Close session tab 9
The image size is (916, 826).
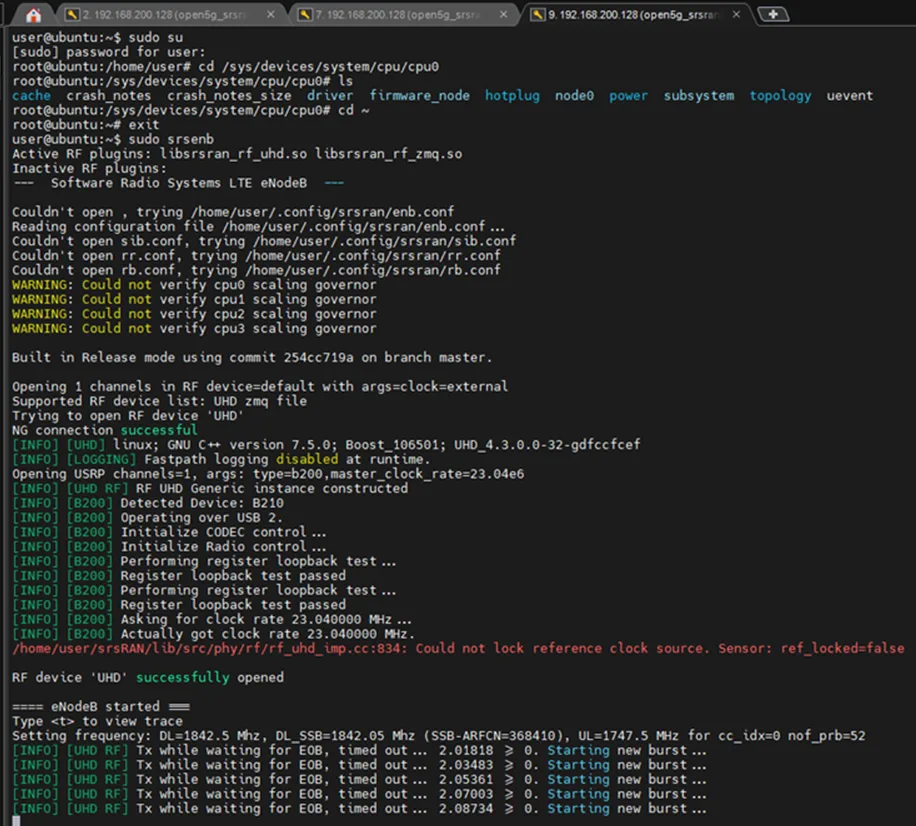point(737,15)
